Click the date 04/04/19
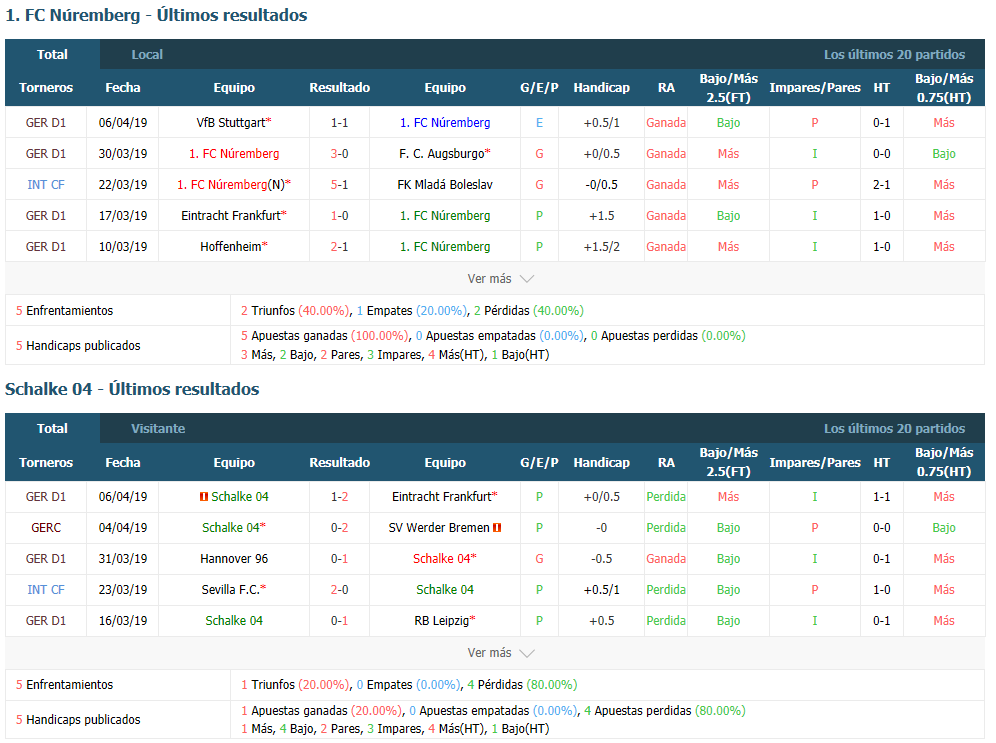996x743 pixels. (123, 528)
